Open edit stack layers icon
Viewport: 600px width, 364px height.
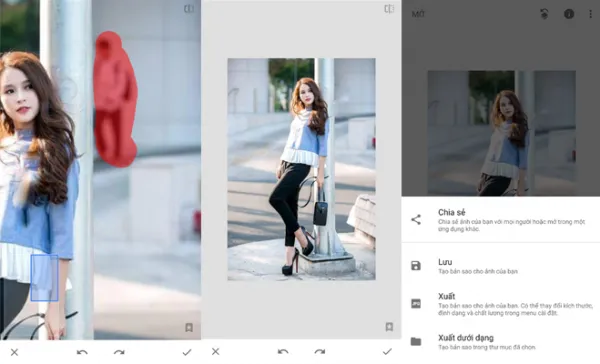pyautogui.click(x=545, y=14)
